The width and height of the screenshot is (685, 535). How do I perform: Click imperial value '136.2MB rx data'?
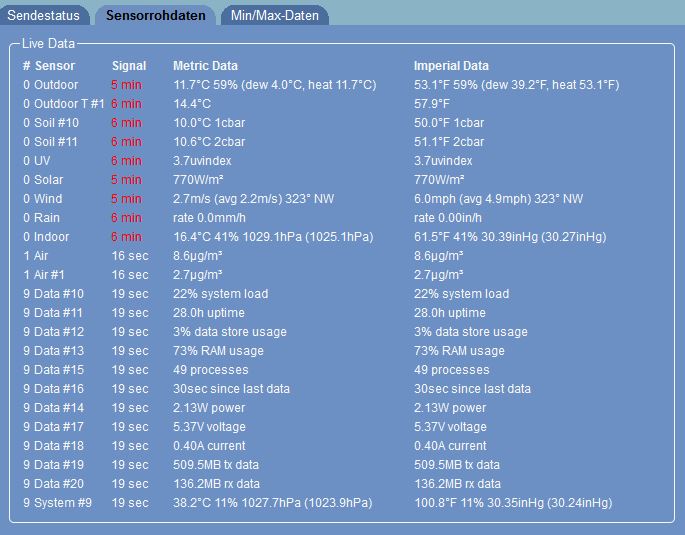pyautogui.click(x=457, y=484)
